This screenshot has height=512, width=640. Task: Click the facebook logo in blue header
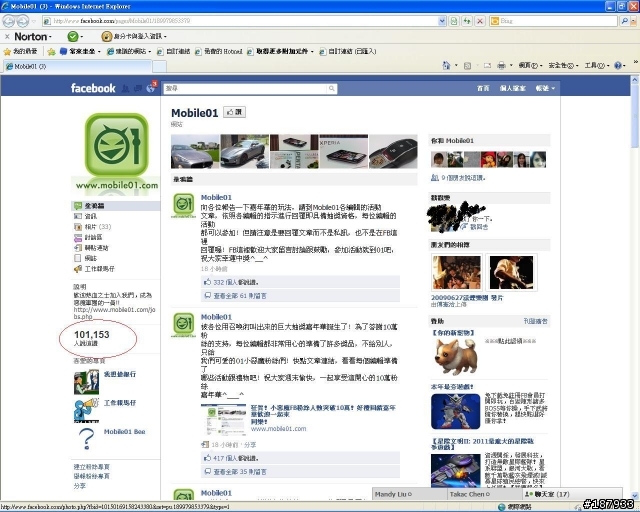pyautogui.click(x=93, y=88)
